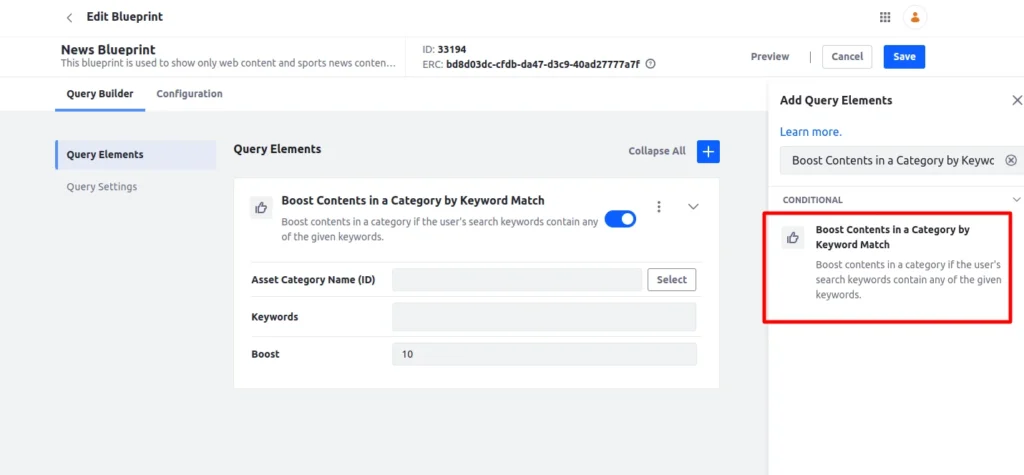This screenshot has height=475, width=1024.
Task: Add a query element with plus button
Action: point(708,151)
